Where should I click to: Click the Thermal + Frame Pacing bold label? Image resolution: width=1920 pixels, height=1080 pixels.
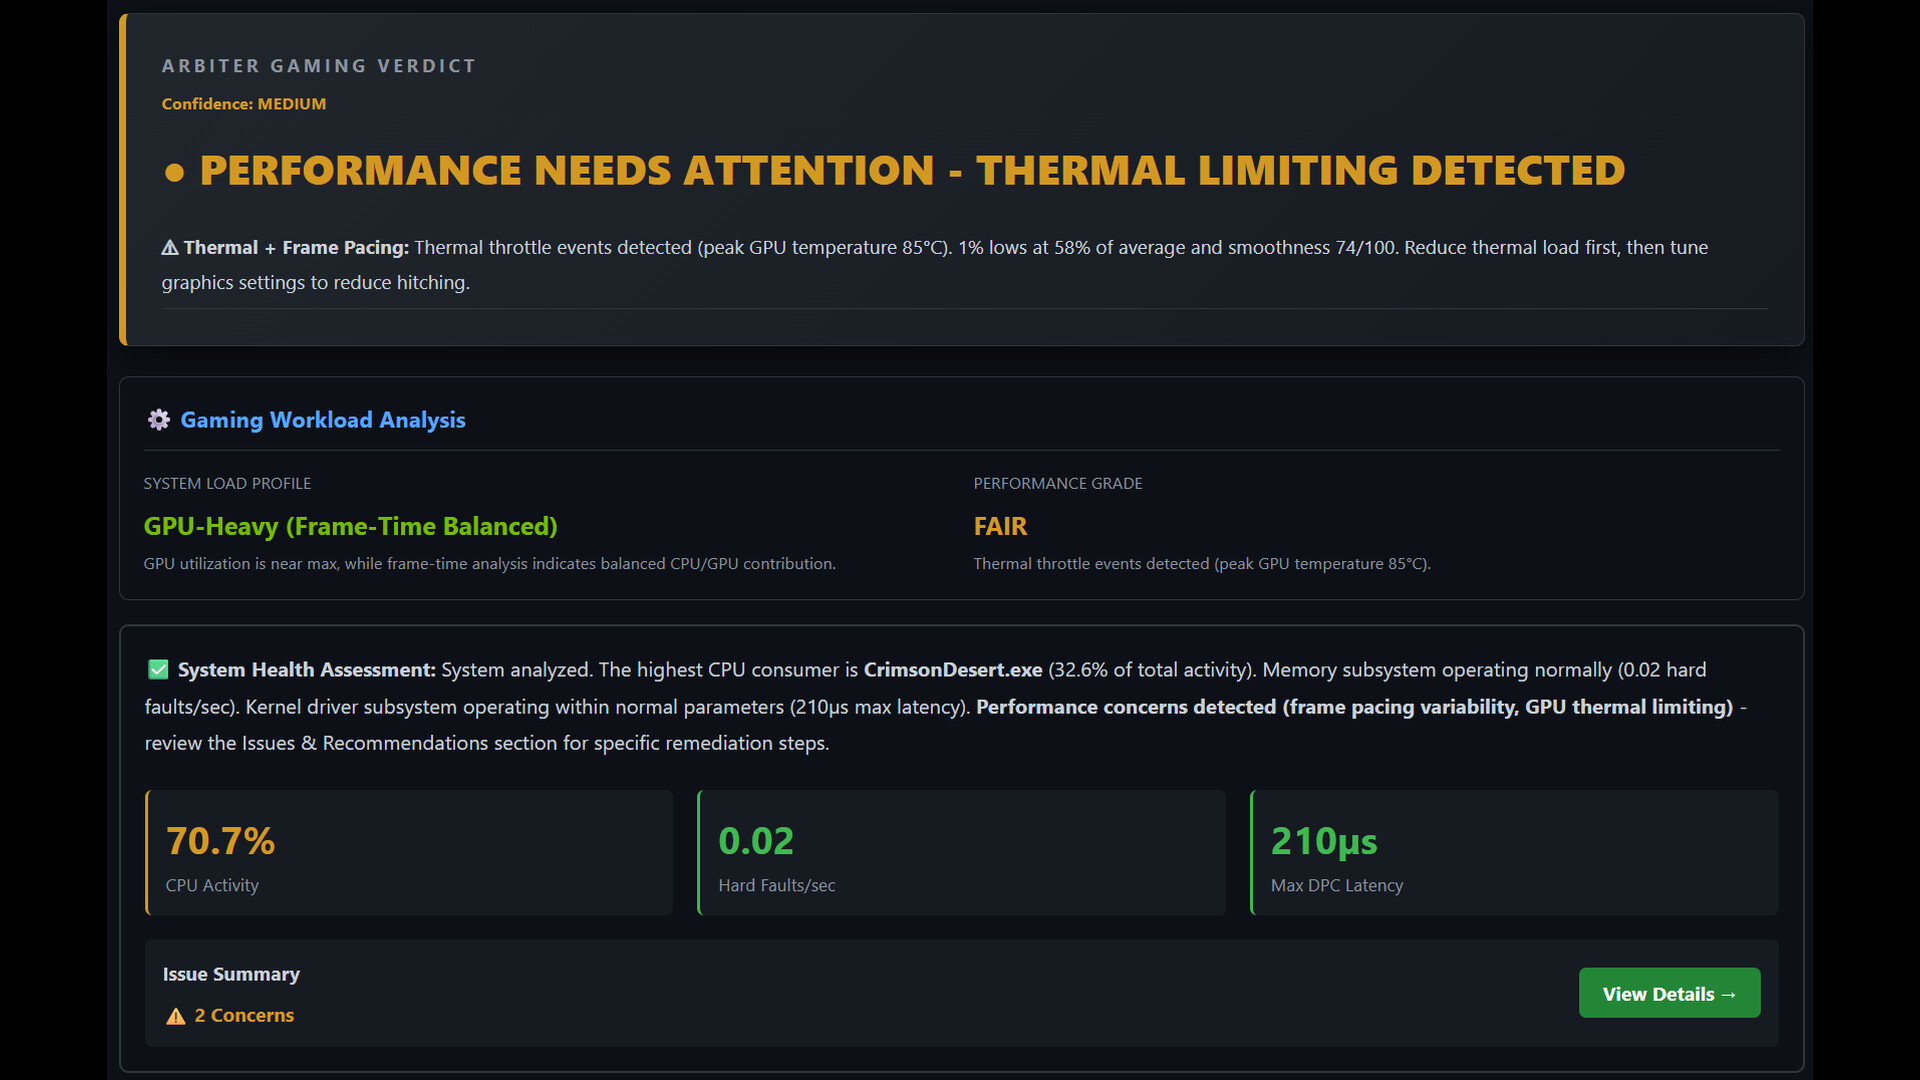pyautogui.click(x=296, y=248)
